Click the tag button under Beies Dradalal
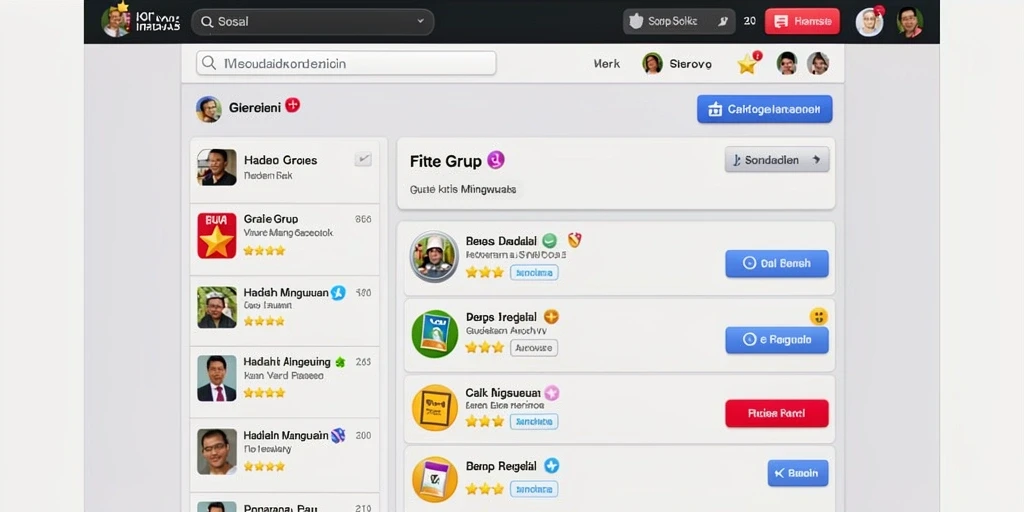 click(x=534, y=272)
